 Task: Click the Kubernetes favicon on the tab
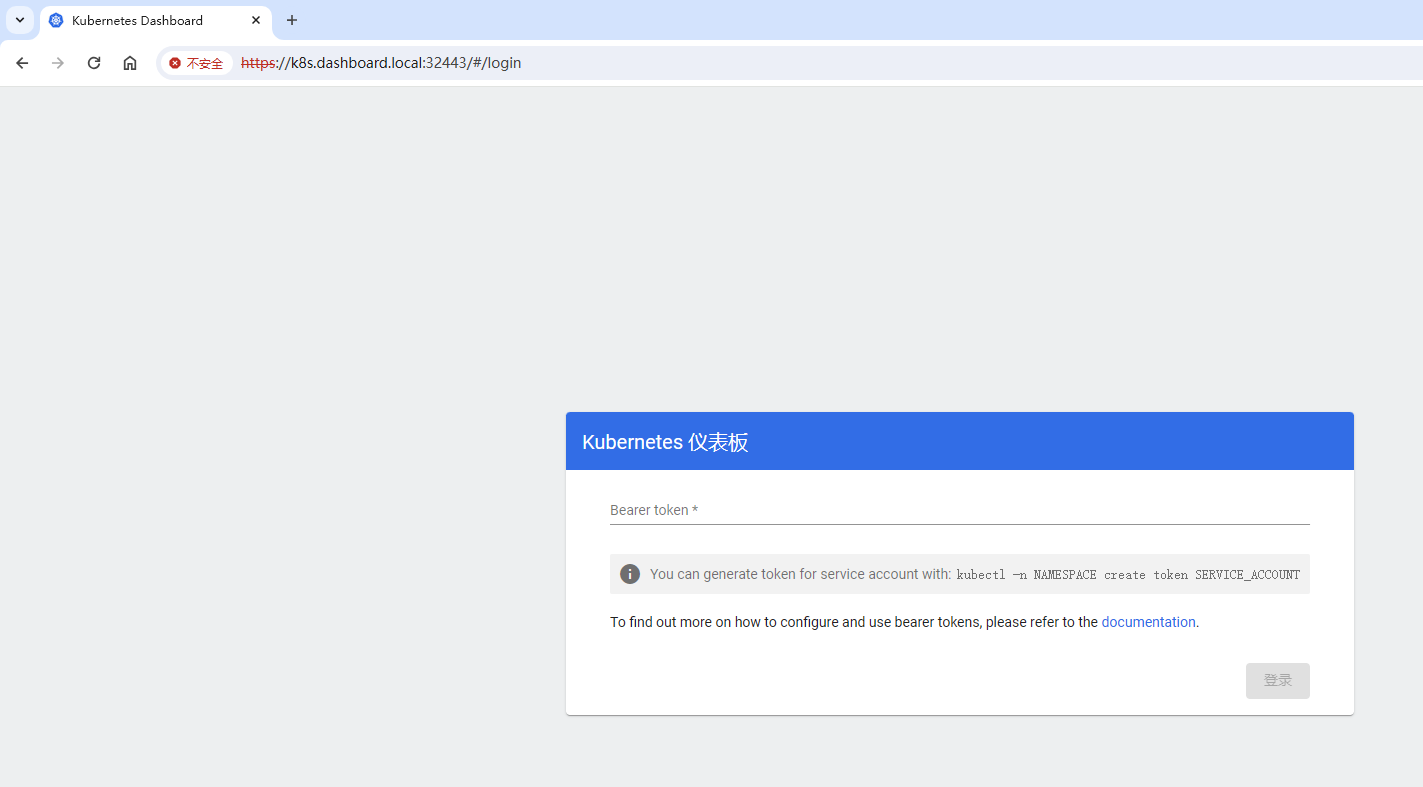(x=56, y=20)
